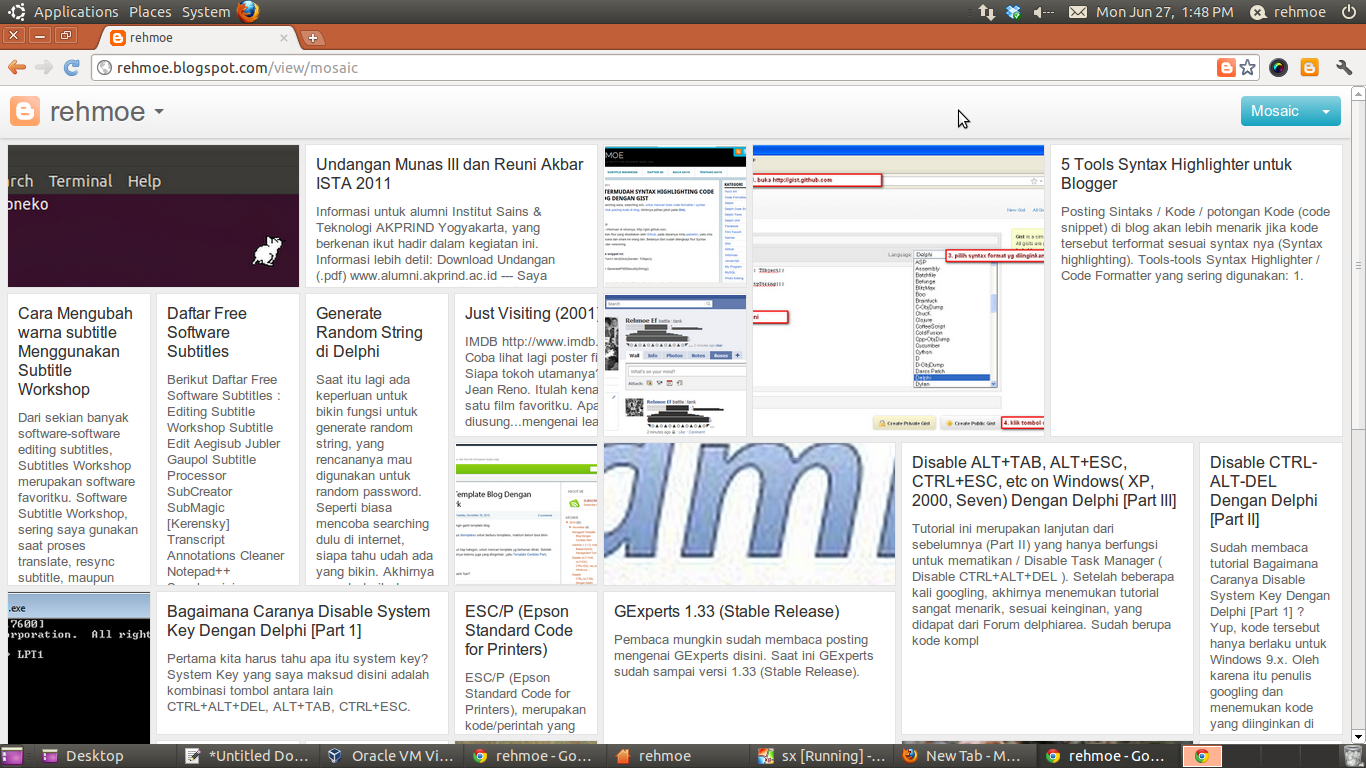This screenshot has width=1366, height=768.
Task: Click the Chrome icon button in the bottom panel
Action: click(x=1203, y=756)
